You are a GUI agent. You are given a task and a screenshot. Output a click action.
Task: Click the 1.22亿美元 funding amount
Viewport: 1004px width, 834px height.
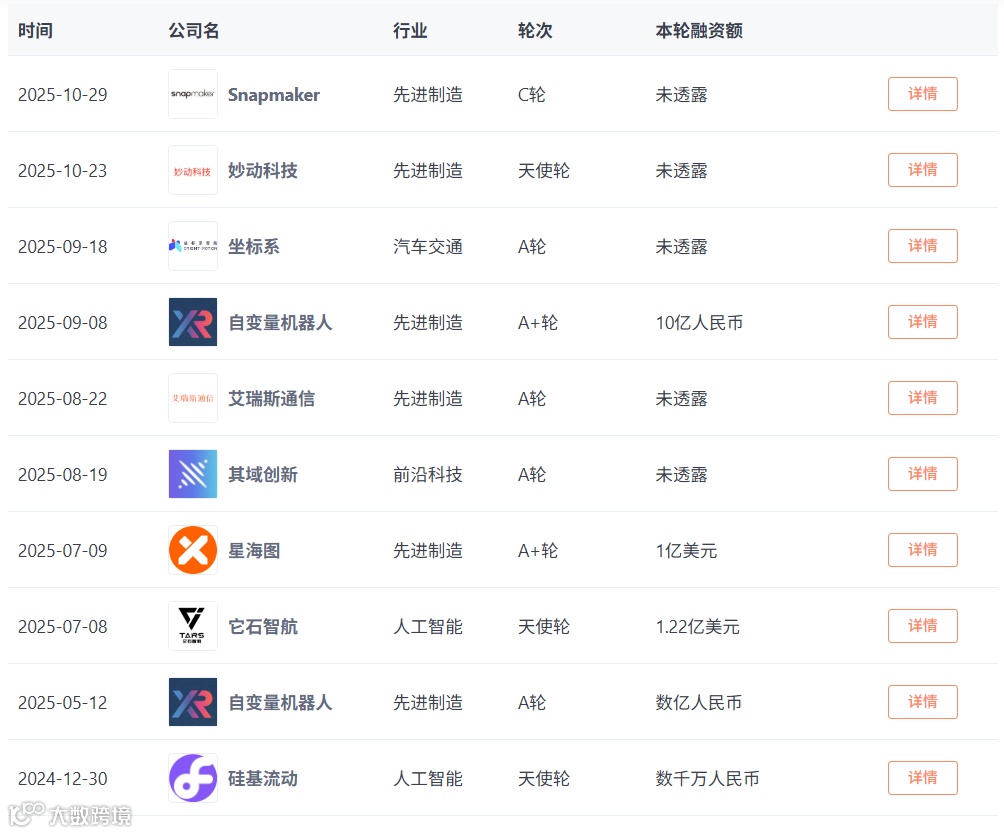(x=697, y=627)
